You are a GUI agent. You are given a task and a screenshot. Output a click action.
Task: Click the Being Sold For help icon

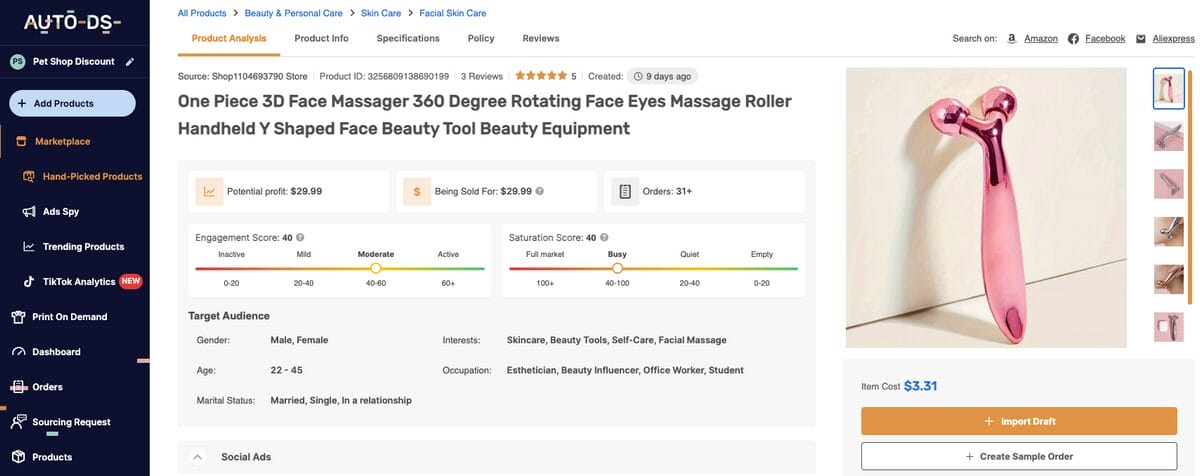coord(540,191)
